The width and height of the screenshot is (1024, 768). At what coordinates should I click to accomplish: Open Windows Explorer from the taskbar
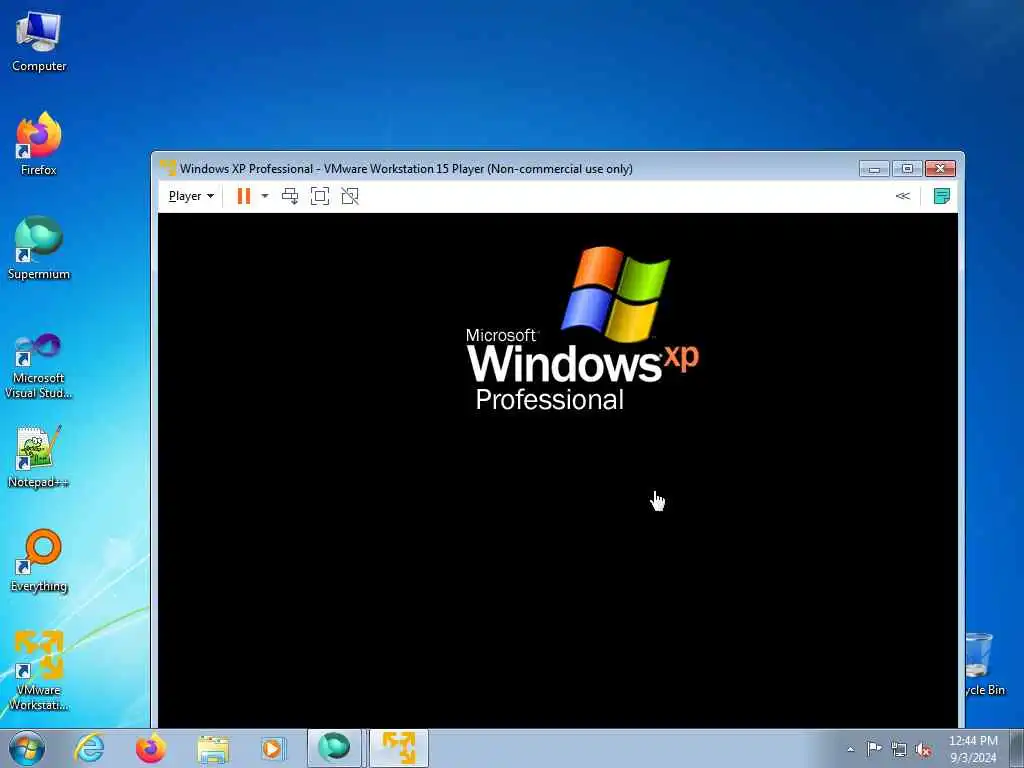click(213, 749)
